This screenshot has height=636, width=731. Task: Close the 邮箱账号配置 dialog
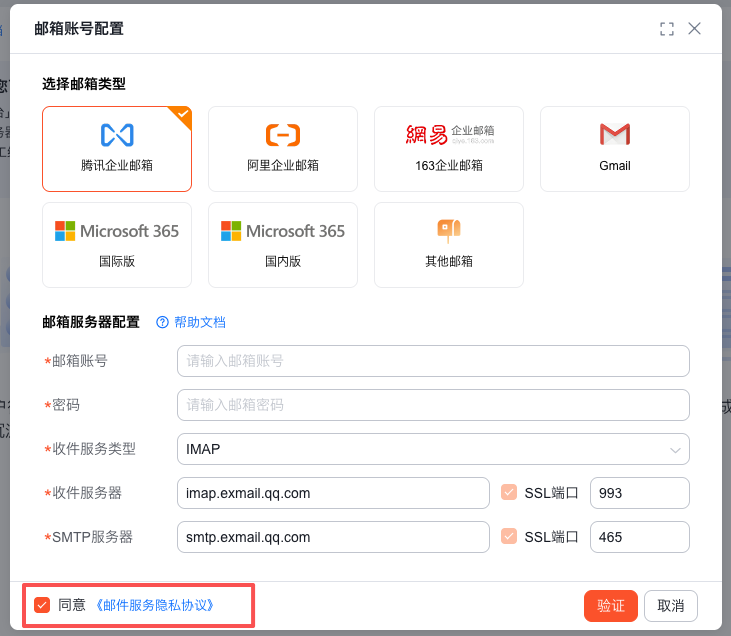[695, 29]
